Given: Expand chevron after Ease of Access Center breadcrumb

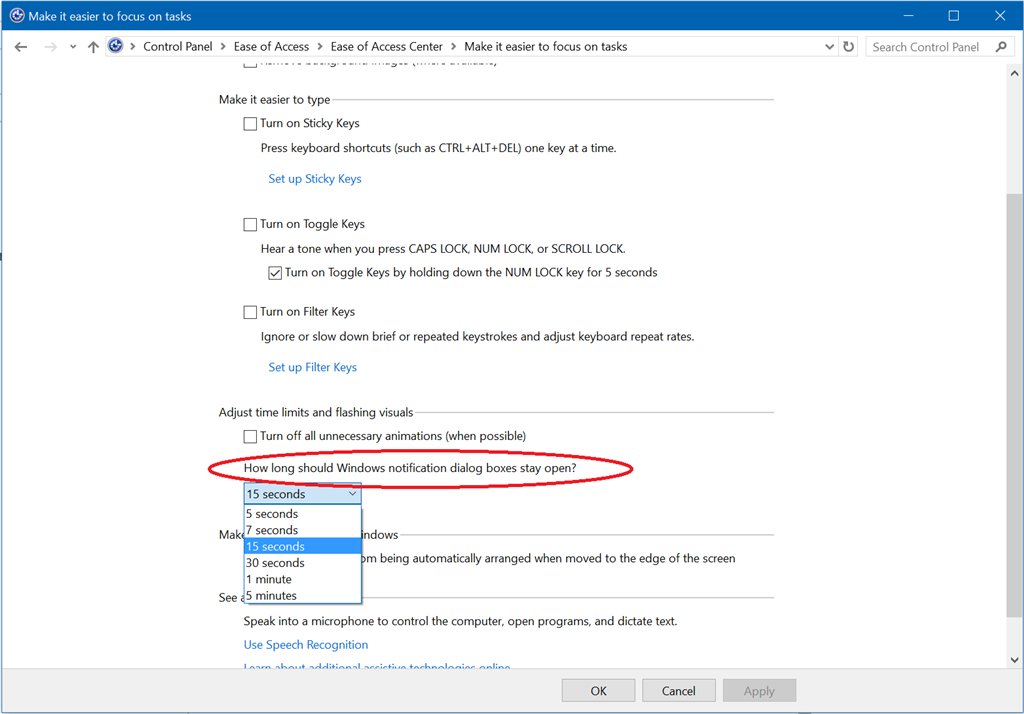Looking at the screenshot, I should pos(453,46).
